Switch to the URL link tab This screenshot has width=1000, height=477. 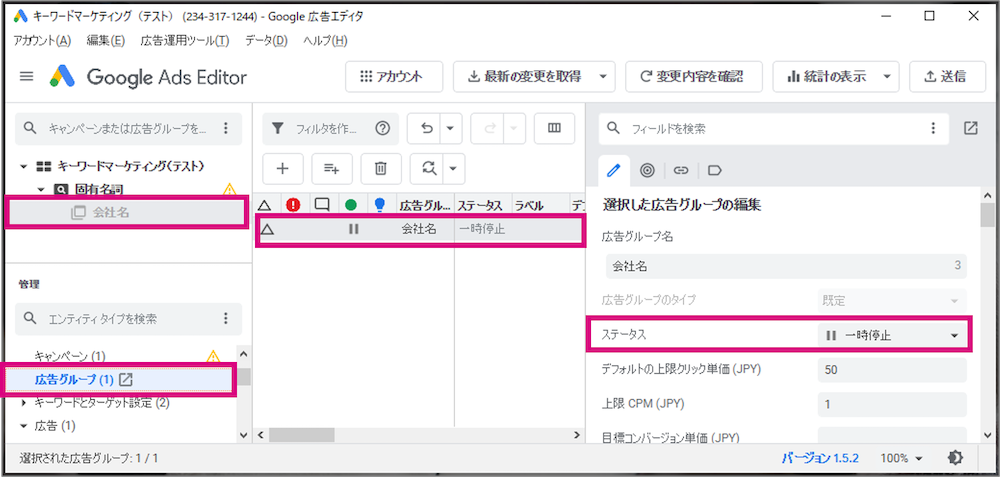[681, 170]
